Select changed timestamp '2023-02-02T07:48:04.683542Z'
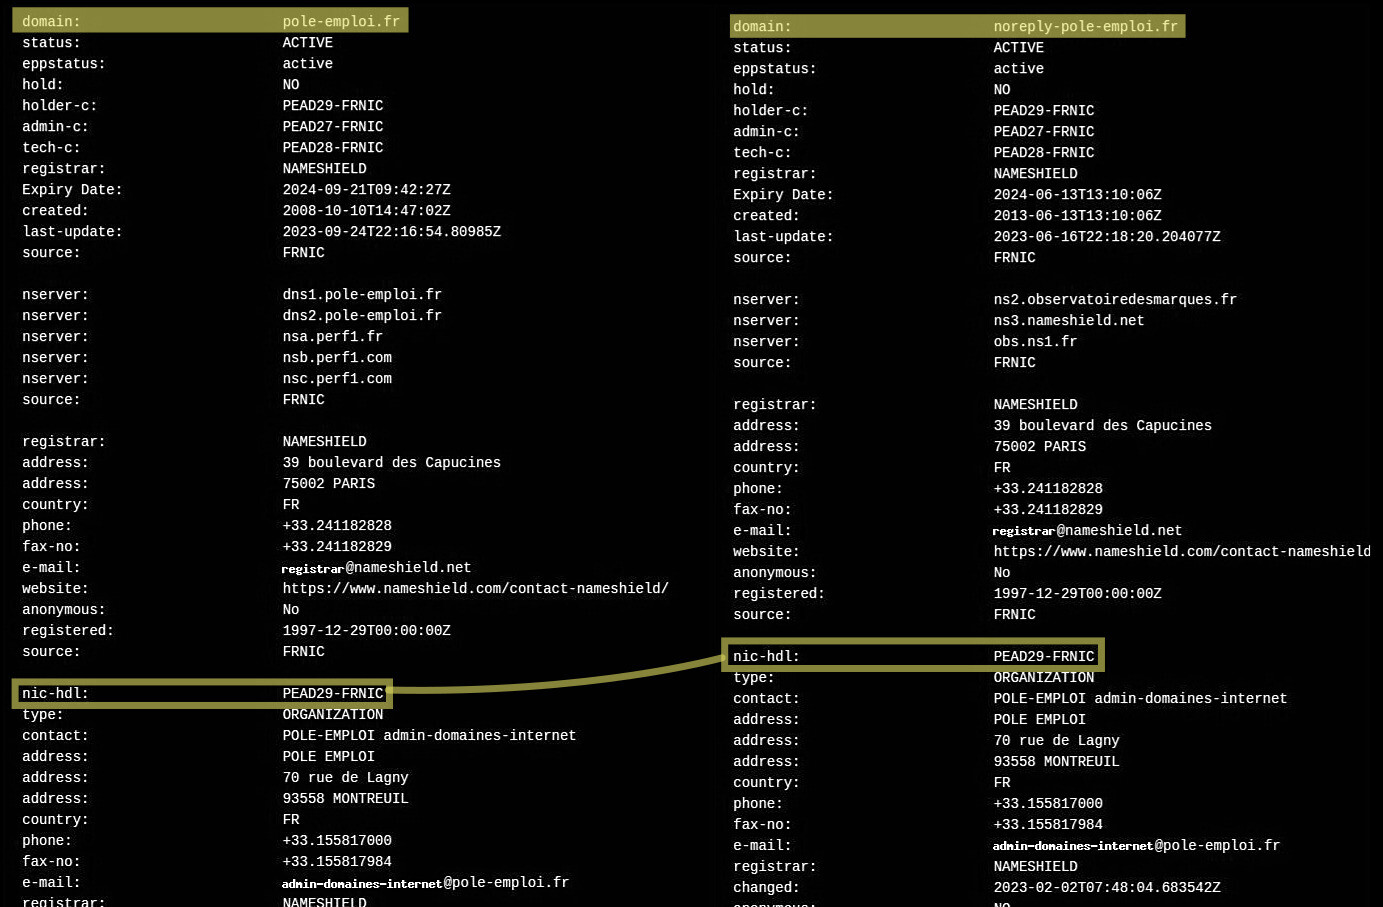 [1107, 887]
